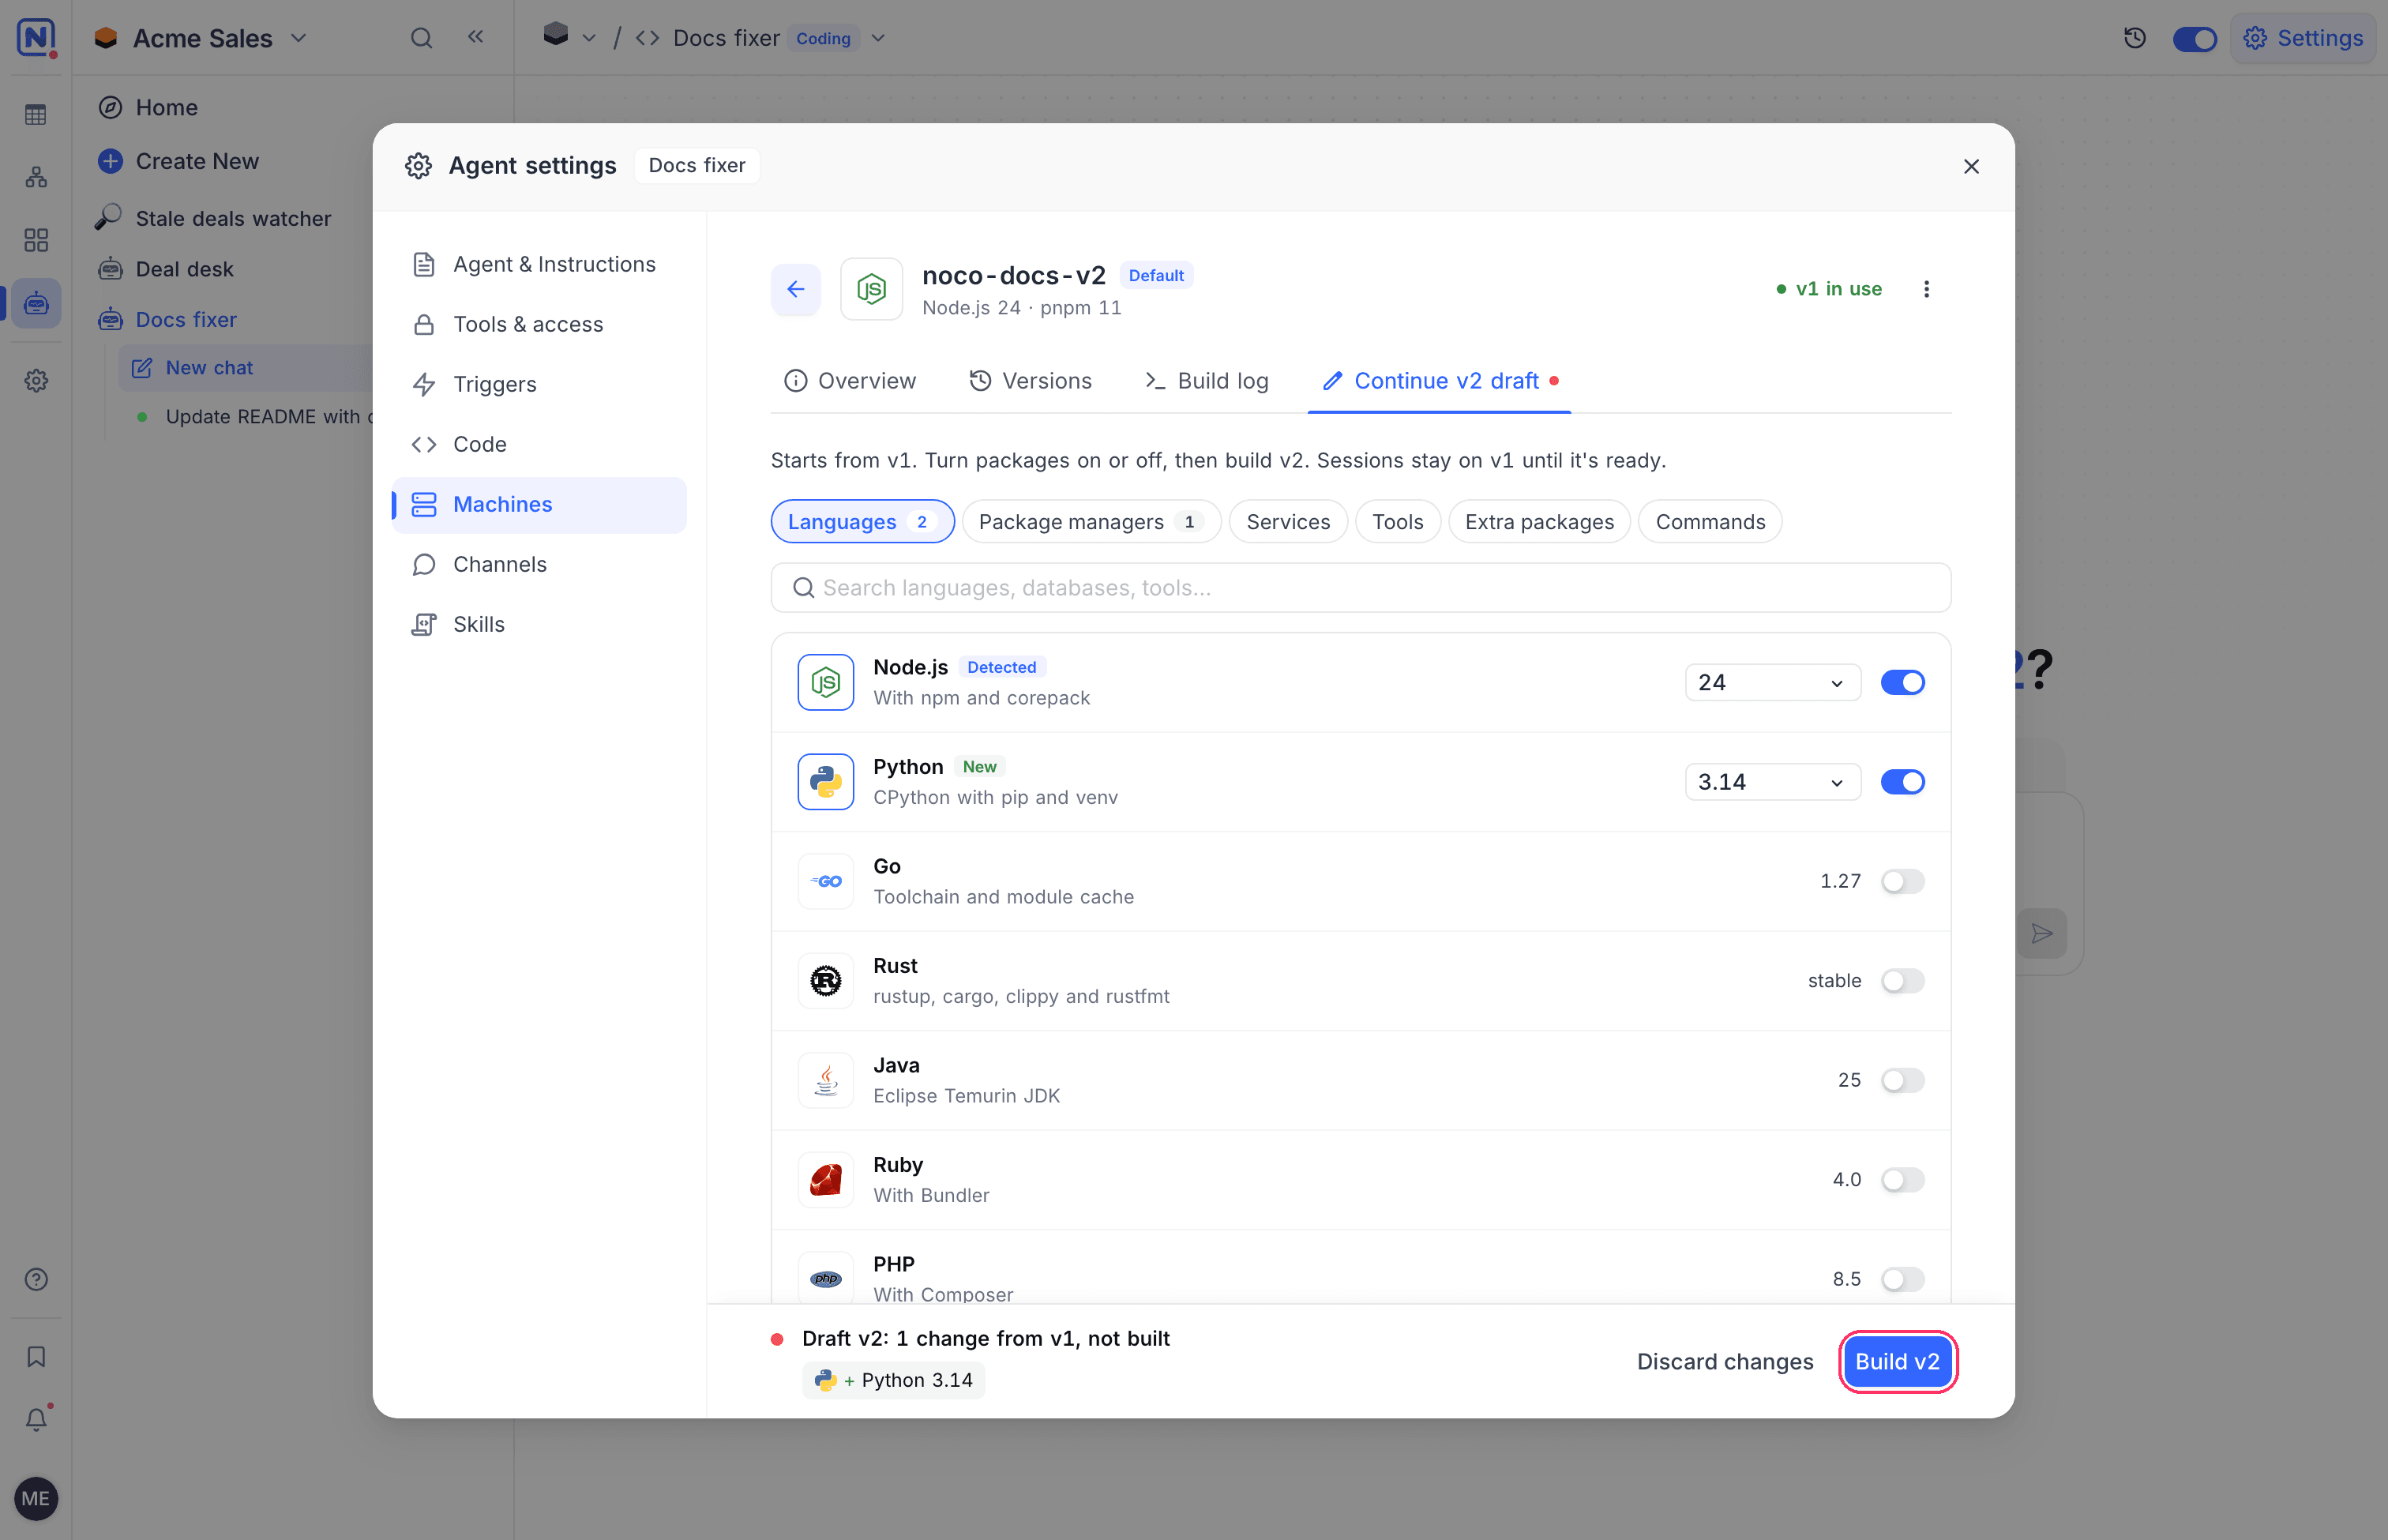
Task: Enable the Java toggle
Action: 1902,1080
